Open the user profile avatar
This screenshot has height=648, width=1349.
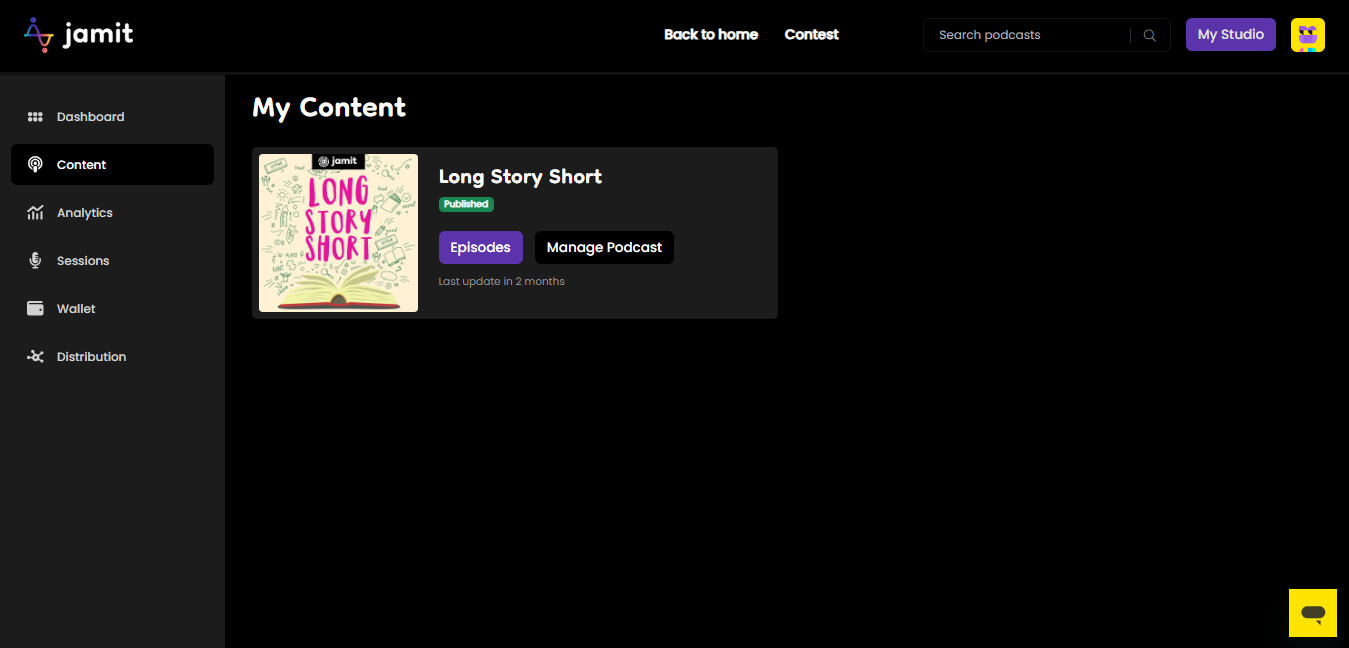tap(1308, 35)
